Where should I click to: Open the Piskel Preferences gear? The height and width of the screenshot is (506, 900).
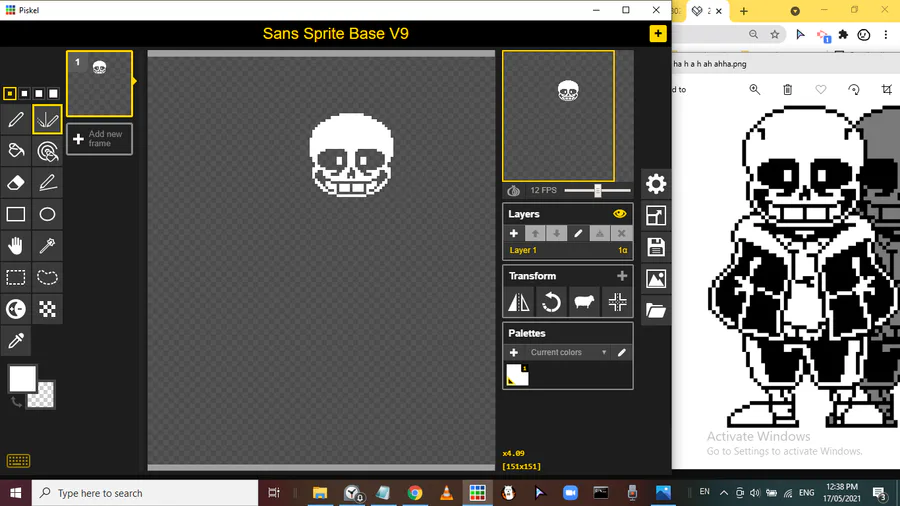(655, 184)
